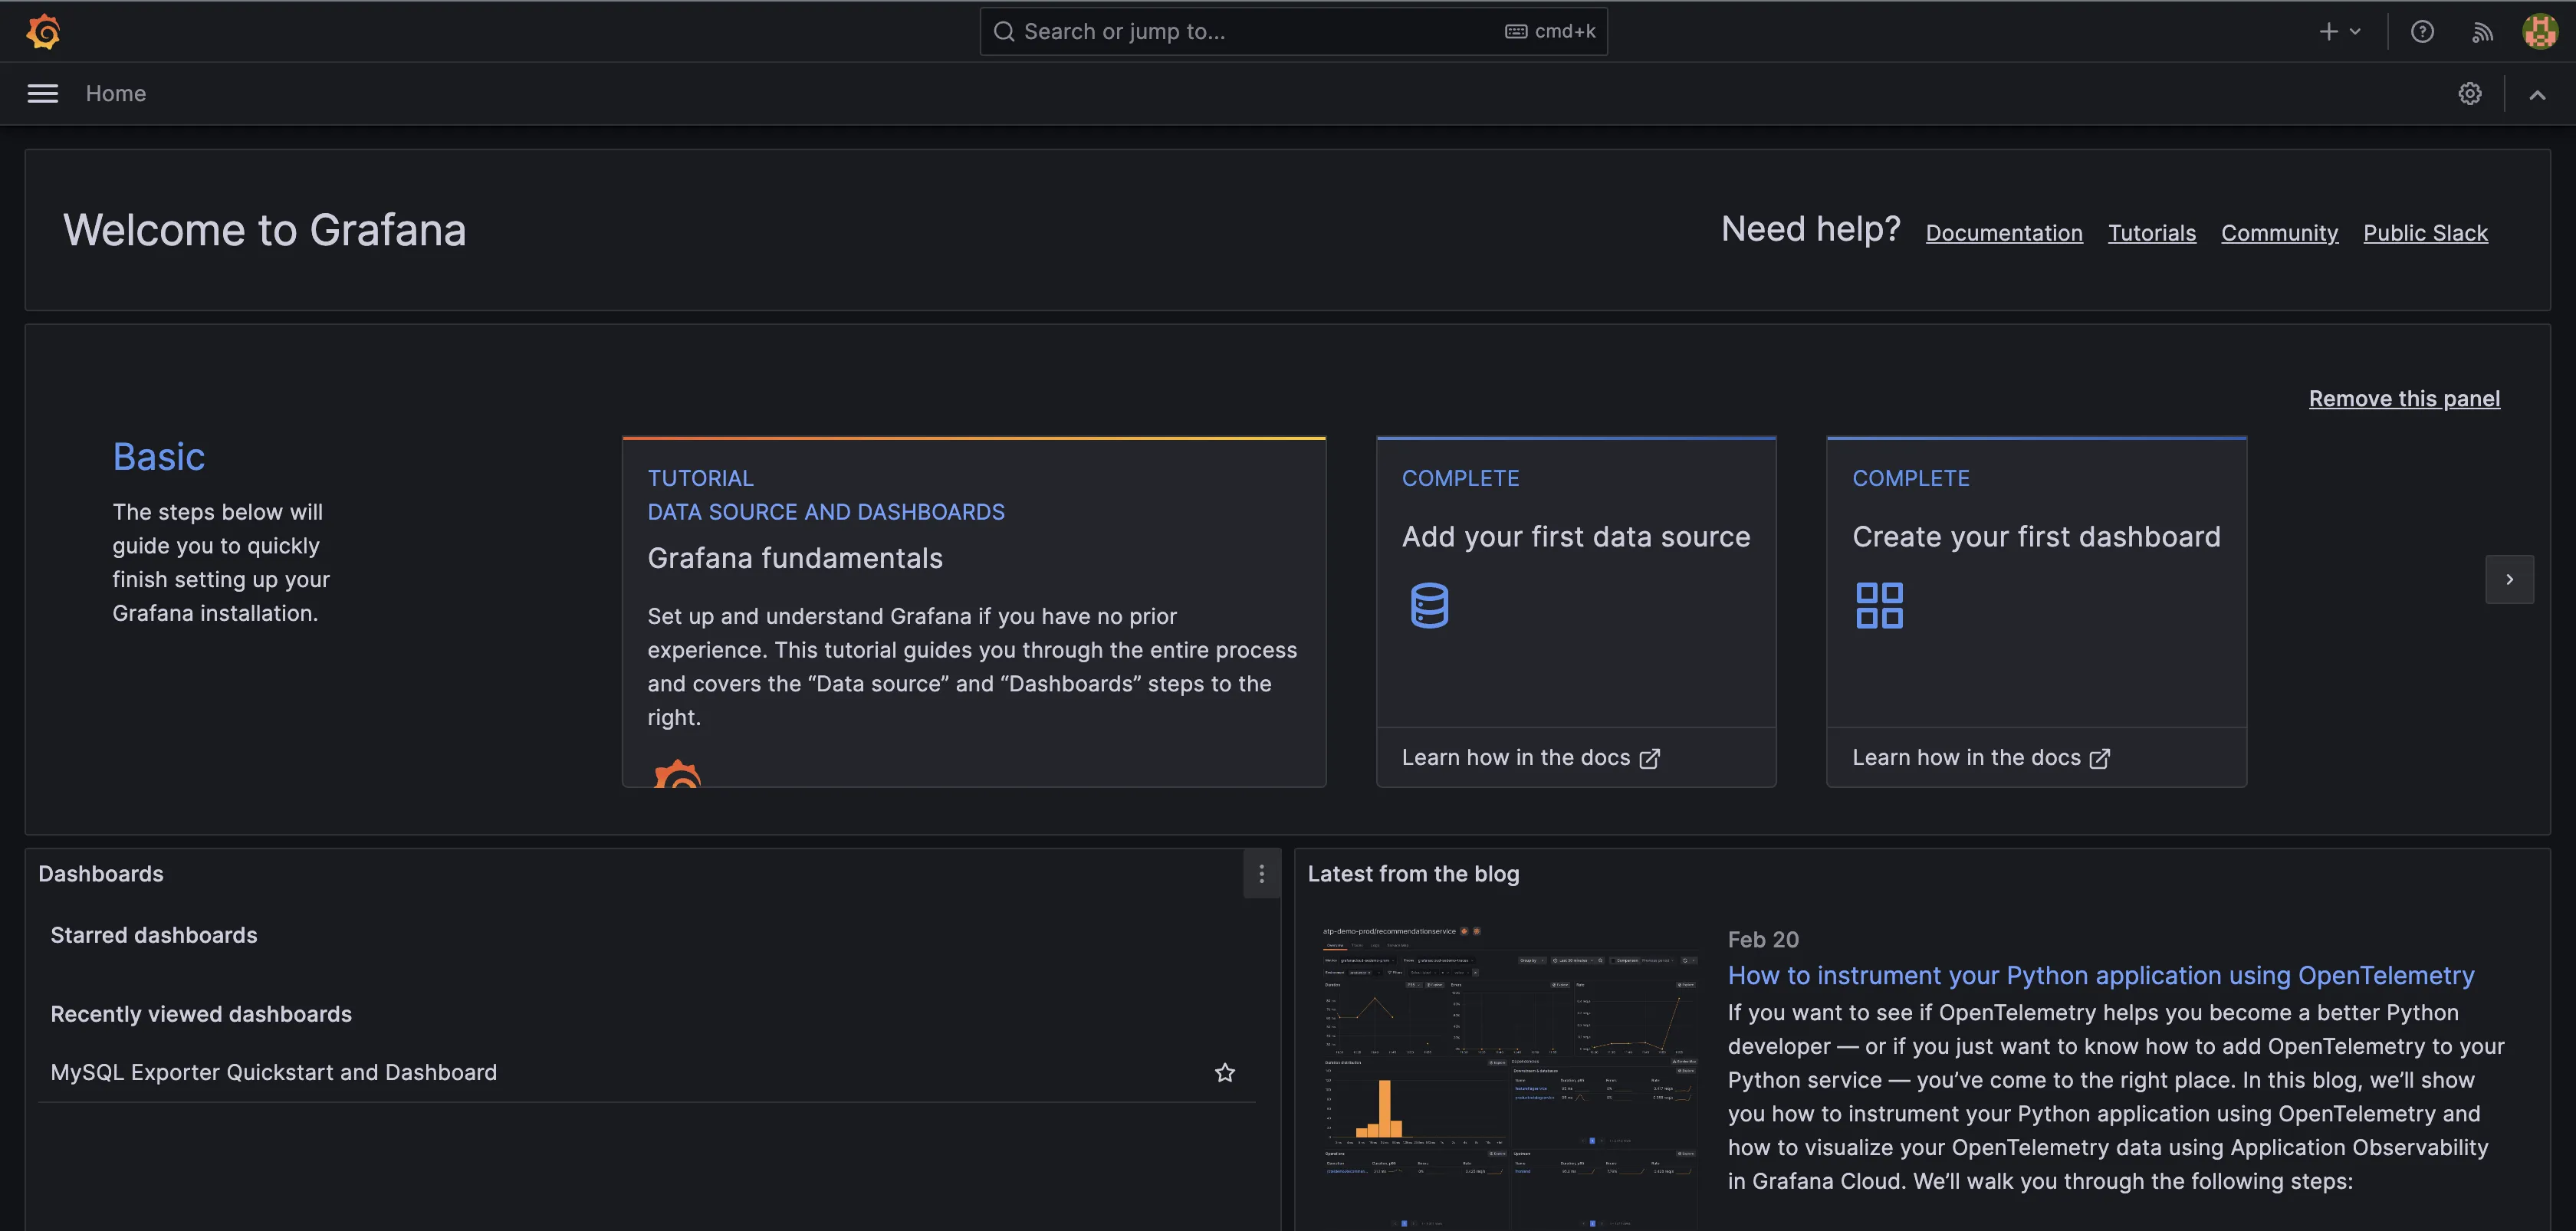Click the Latest from the blog panel title

[x=1413, y=874]
